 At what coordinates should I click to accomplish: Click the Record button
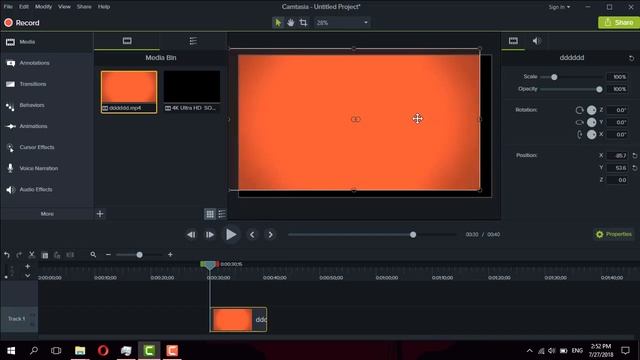coord(22,23)
